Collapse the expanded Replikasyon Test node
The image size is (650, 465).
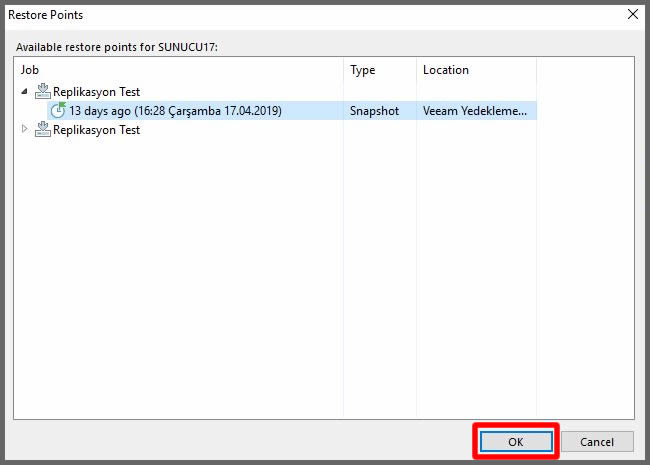[x=25, y=91]
